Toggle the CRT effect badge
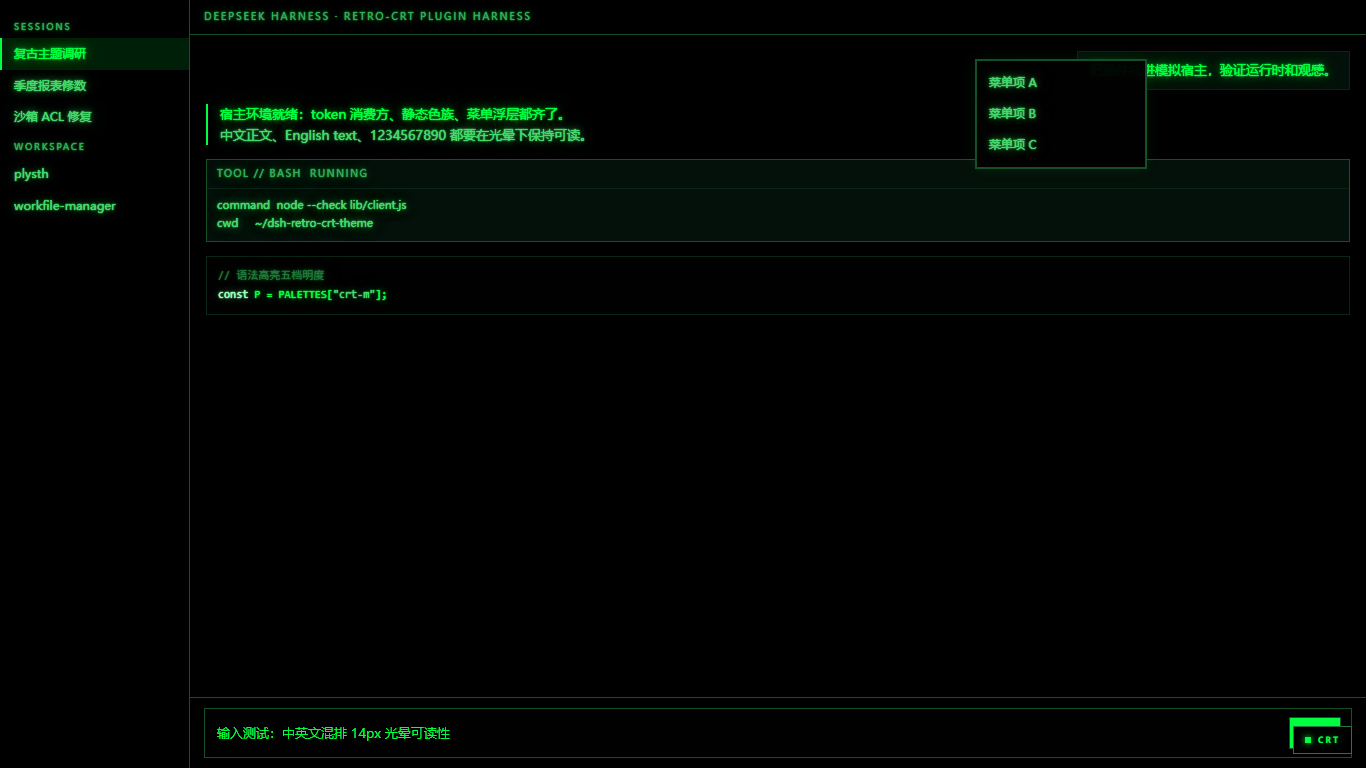 click(1322, 740)
